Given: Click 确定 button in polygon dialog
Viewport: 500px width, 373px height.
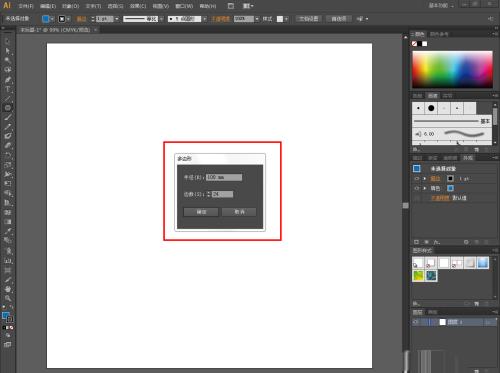Looking at the screenshot, I should [x=201, y=212].
